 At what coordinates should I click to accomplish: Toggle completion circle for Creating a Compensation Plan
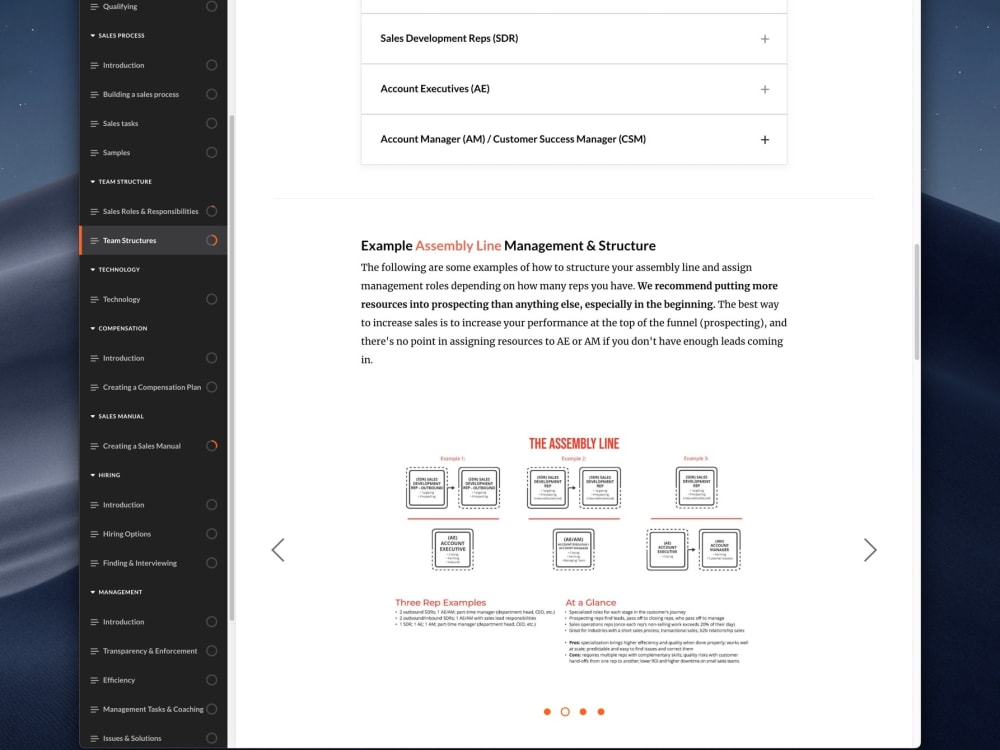pyautogui.click(x=212, y=387)
